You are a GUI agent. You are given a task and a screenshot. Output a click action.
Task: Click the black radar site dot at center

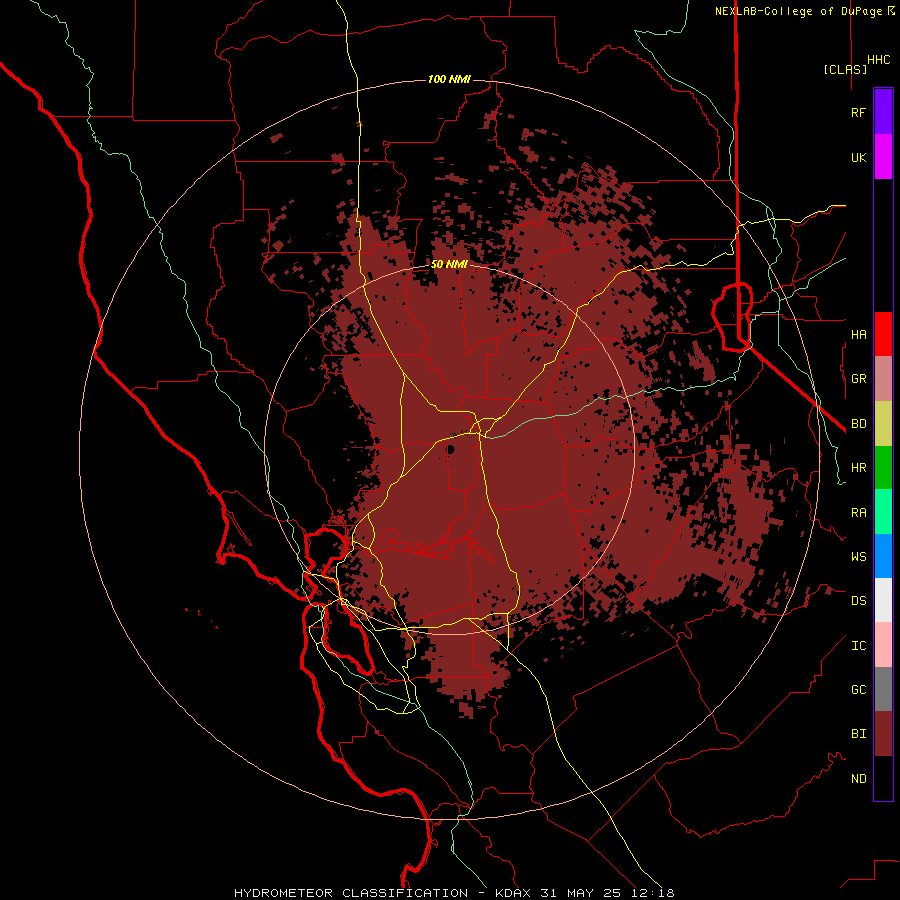pos(450,449)
